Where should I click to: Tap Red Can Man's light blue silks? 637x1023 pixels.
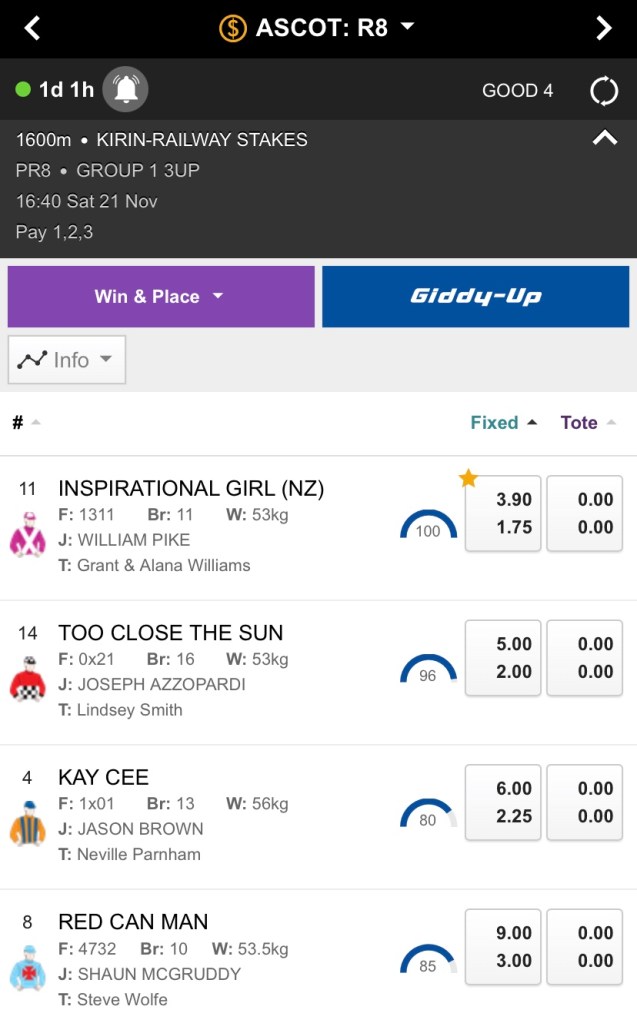coord(27,968)
